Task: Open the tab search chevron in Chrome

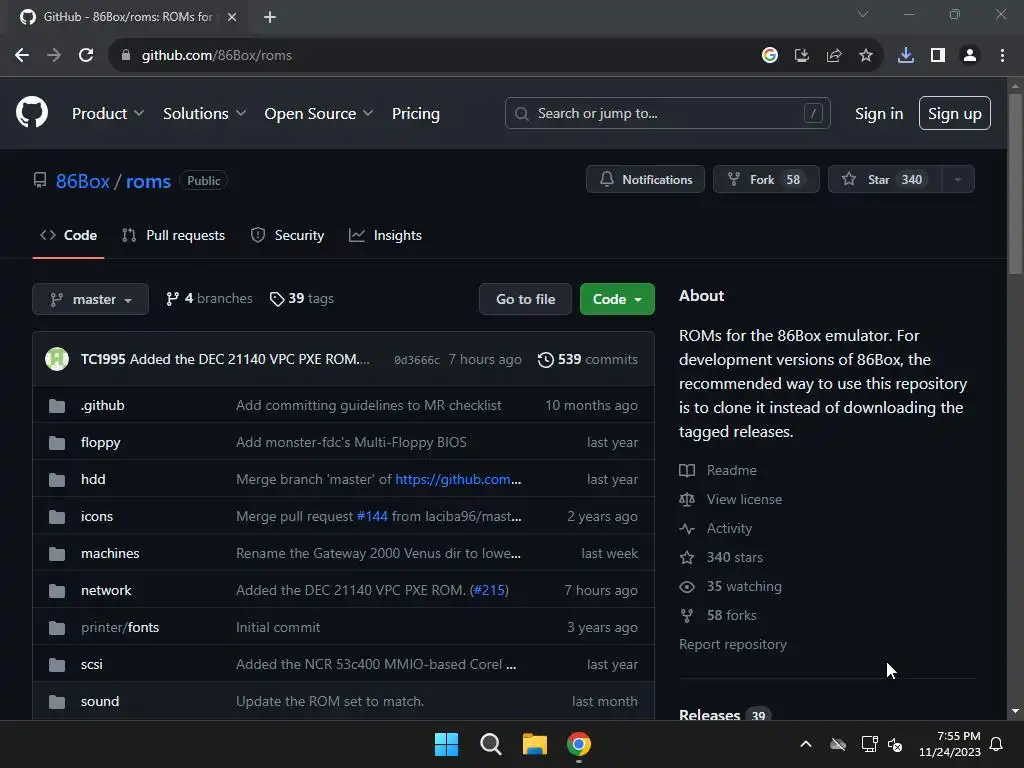Action: pyautogui.click(x=863, y=14)
